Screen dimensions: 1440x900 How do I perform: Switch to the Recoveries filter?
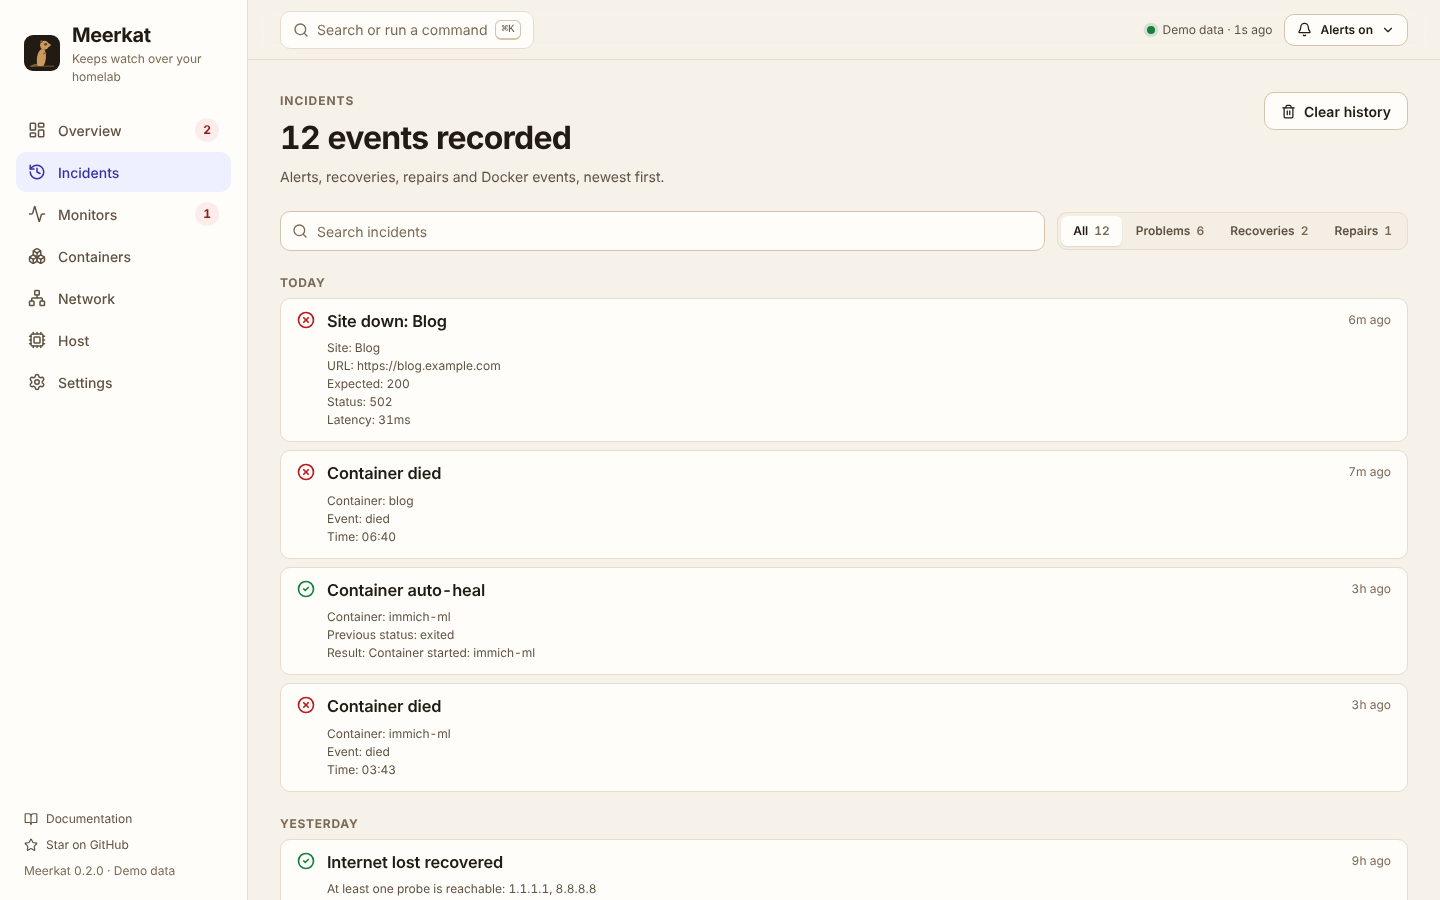click(1269, 231)
